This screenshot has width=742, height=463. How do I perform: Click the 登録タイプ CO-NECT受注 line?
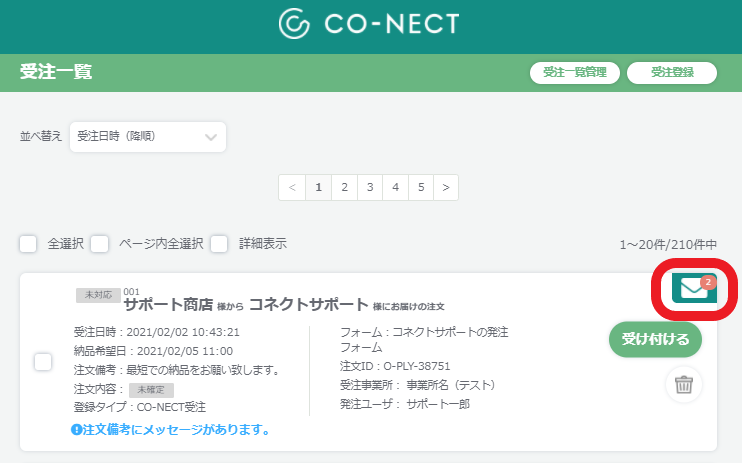coord(140,407)
